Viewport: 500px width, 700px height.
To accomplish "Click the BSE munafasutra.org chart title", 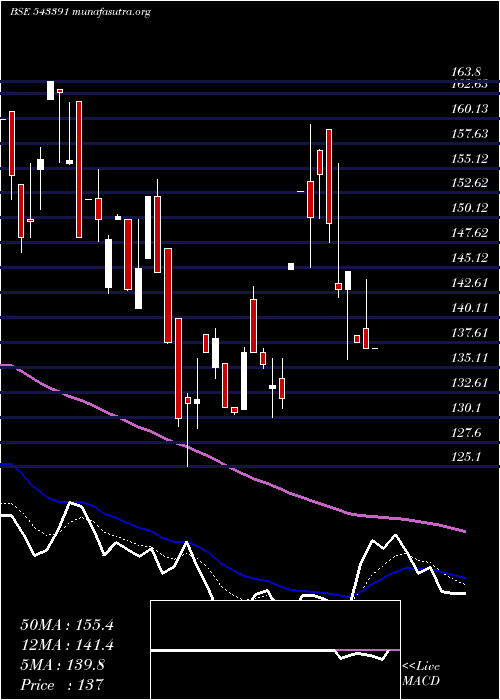I will click(80, 12).
